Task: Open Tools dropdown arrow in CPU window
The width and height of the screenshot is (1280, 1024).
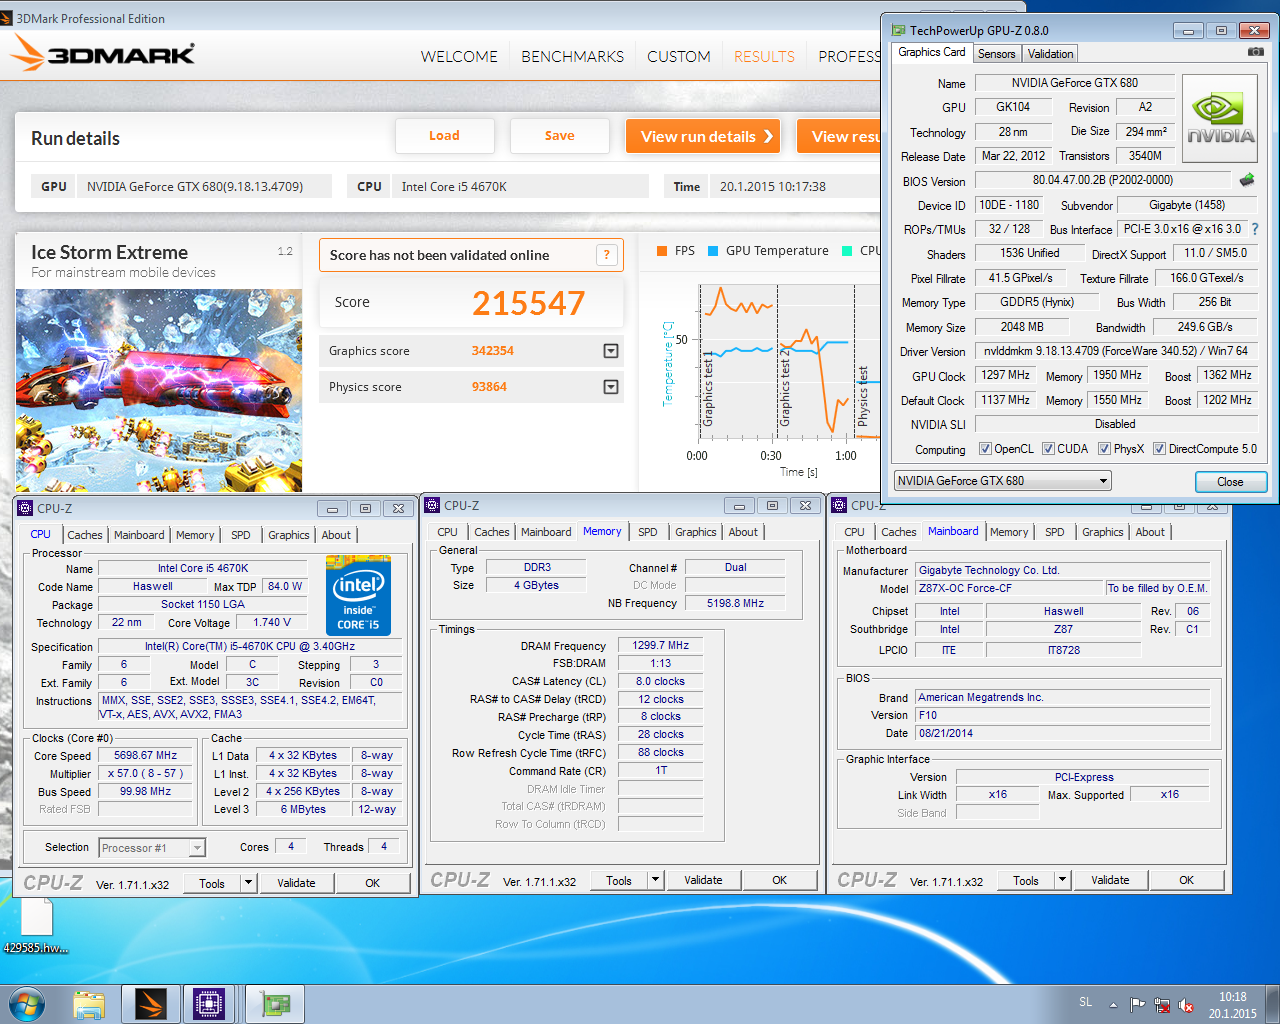Action: tap(249, 883)
